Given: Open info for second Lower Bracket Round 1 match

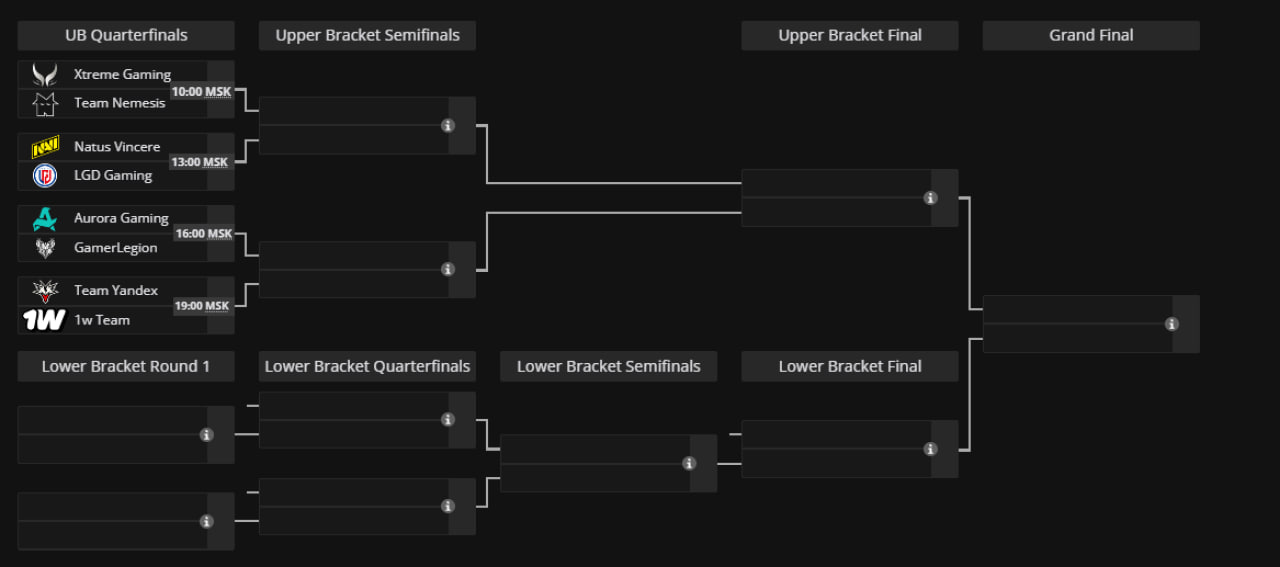Looking at the screenshot, I should pos(207,521).
